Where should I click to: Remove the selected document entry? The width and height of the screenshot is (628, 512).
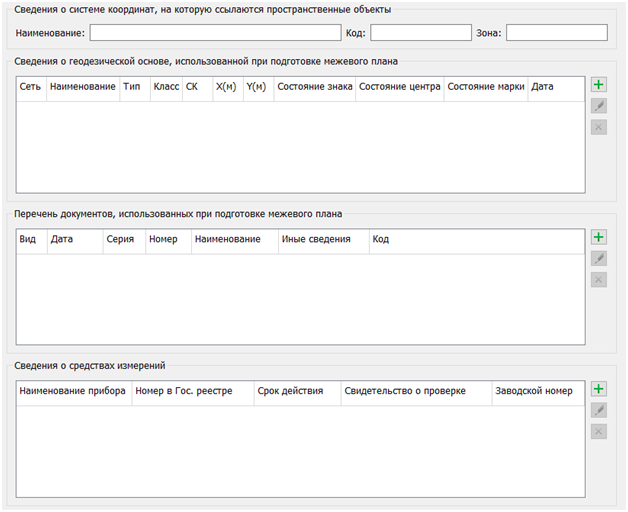click(599, 279)
